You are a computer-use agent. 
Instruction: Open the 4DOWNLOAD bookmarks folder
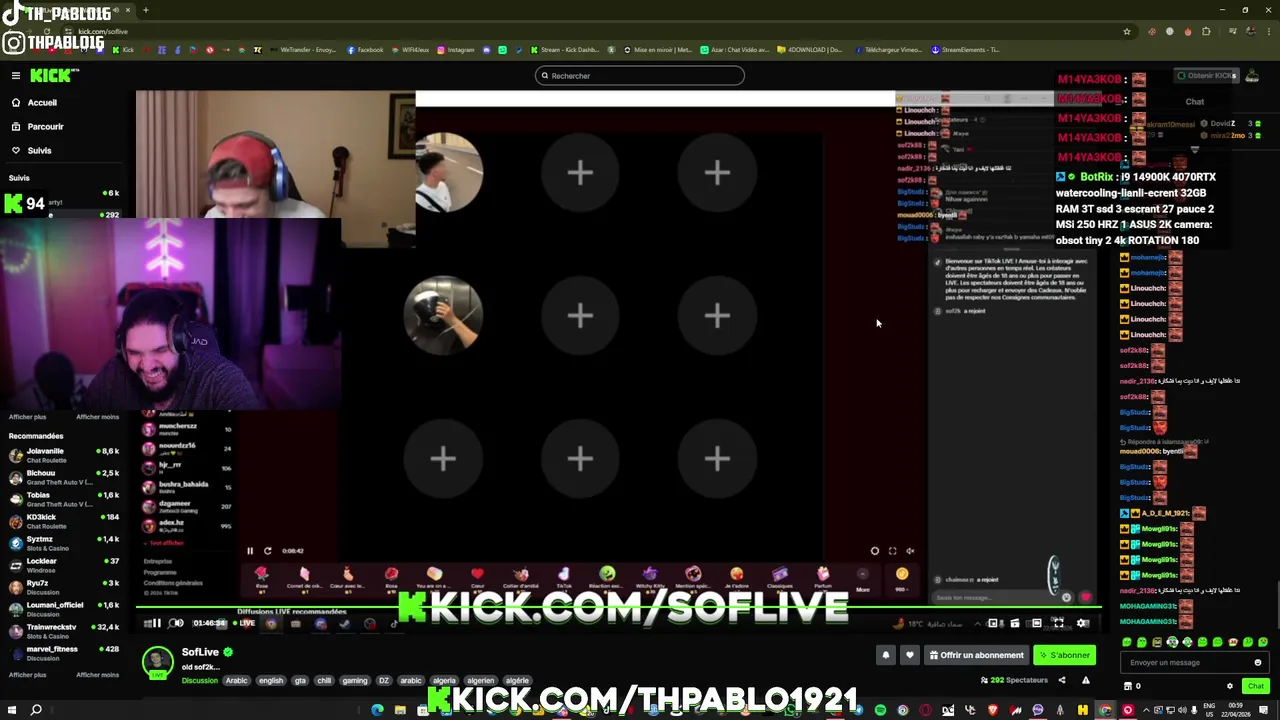(x=810, y=50)
